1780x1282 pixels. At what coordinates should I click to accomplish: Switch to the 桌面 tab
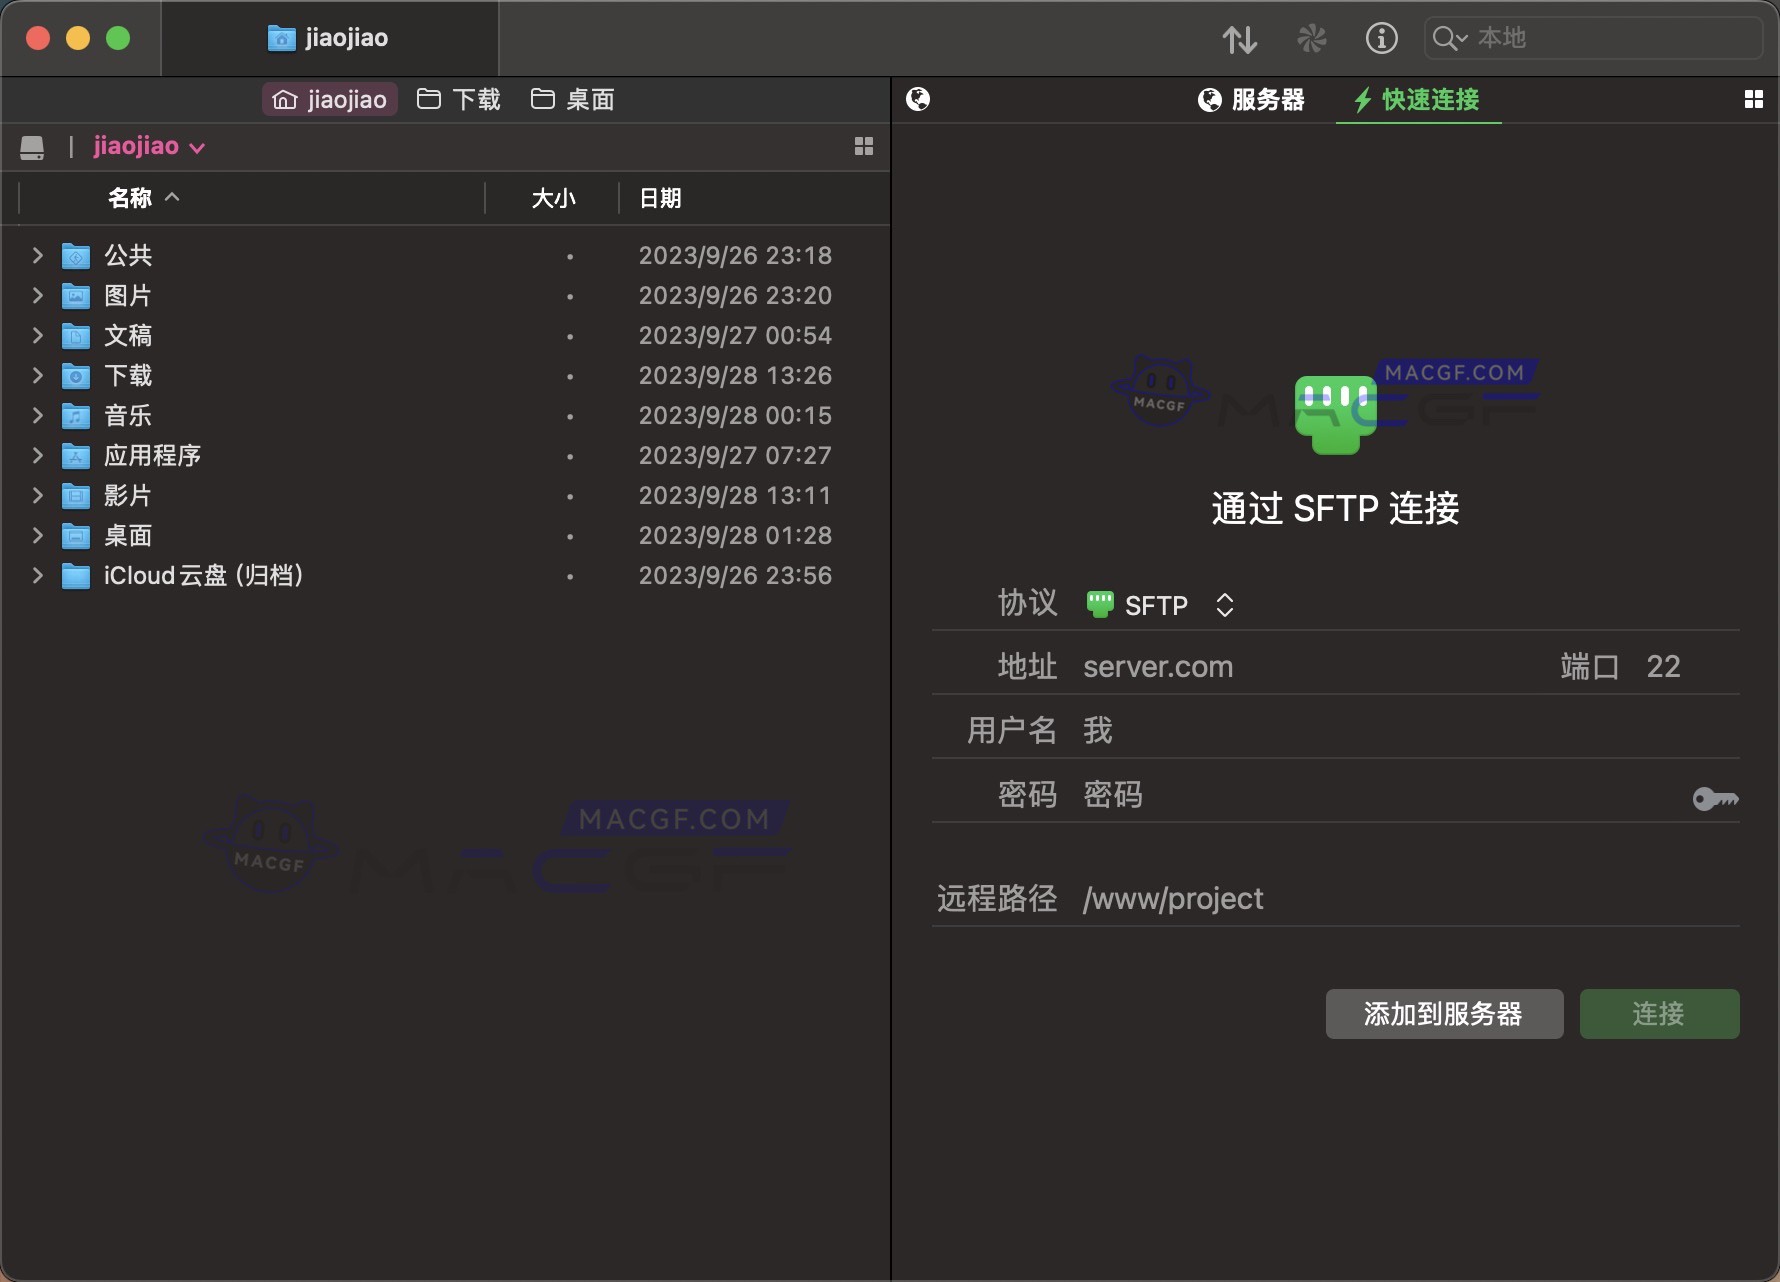[572, 99]
